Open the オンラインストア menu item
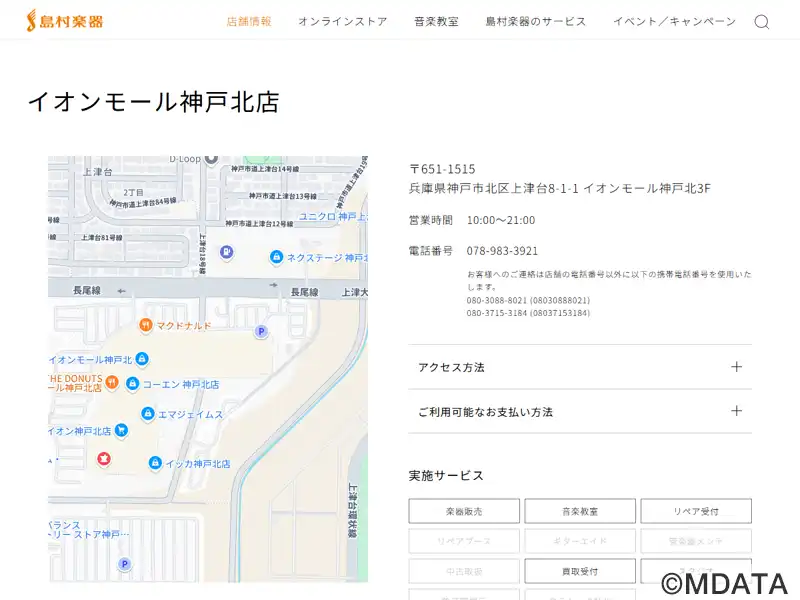Viewport: 800px width, 600px height. coord(342,21)
